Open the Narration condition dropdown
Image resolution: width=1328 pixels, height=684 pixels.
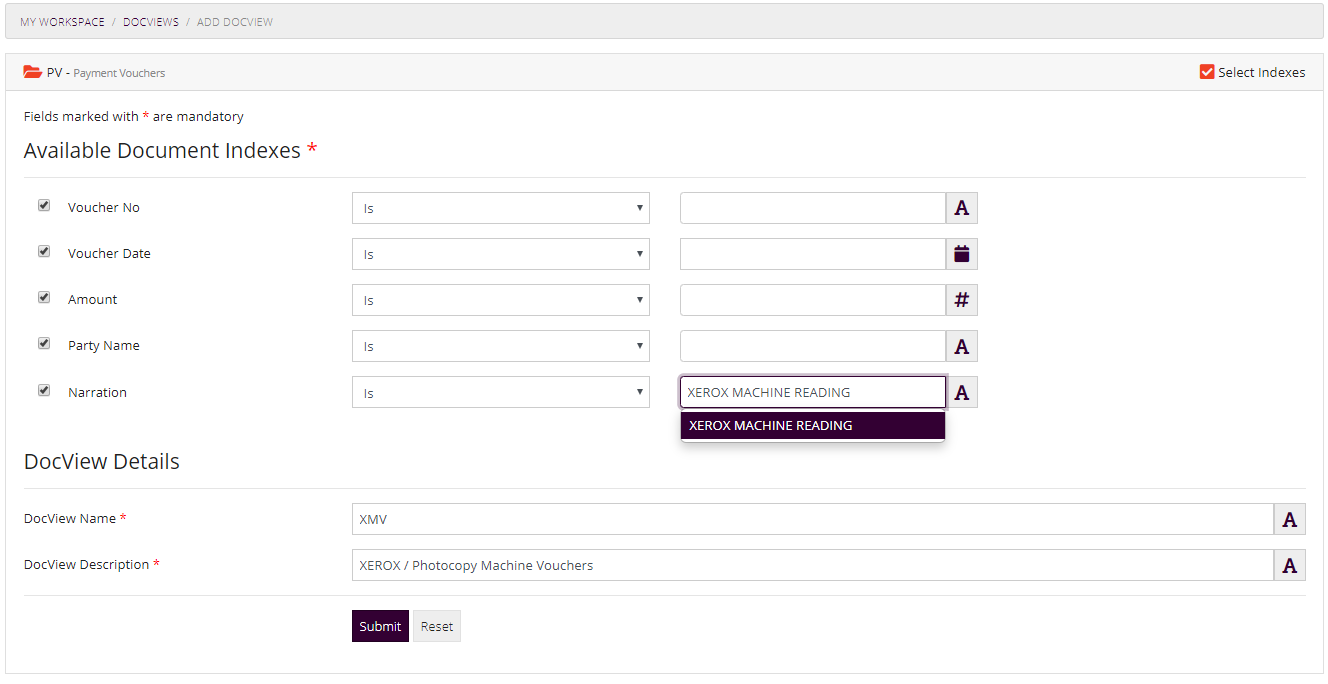pos(500,391)
